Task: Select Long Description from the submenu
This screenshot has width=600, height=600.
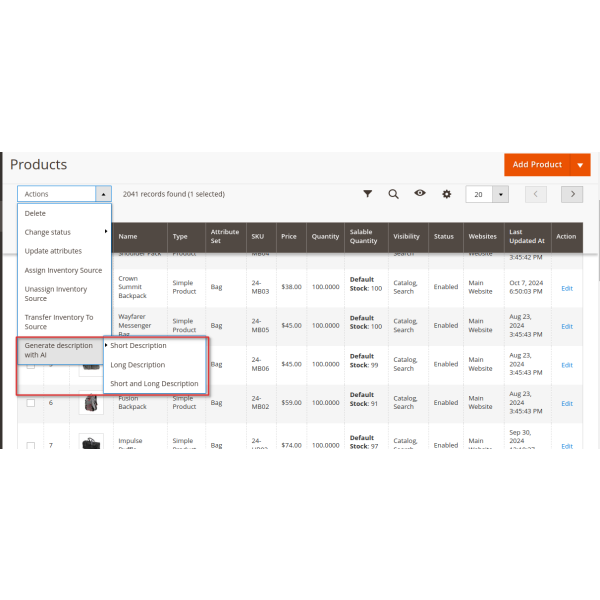Action: (x=138, y=365)
